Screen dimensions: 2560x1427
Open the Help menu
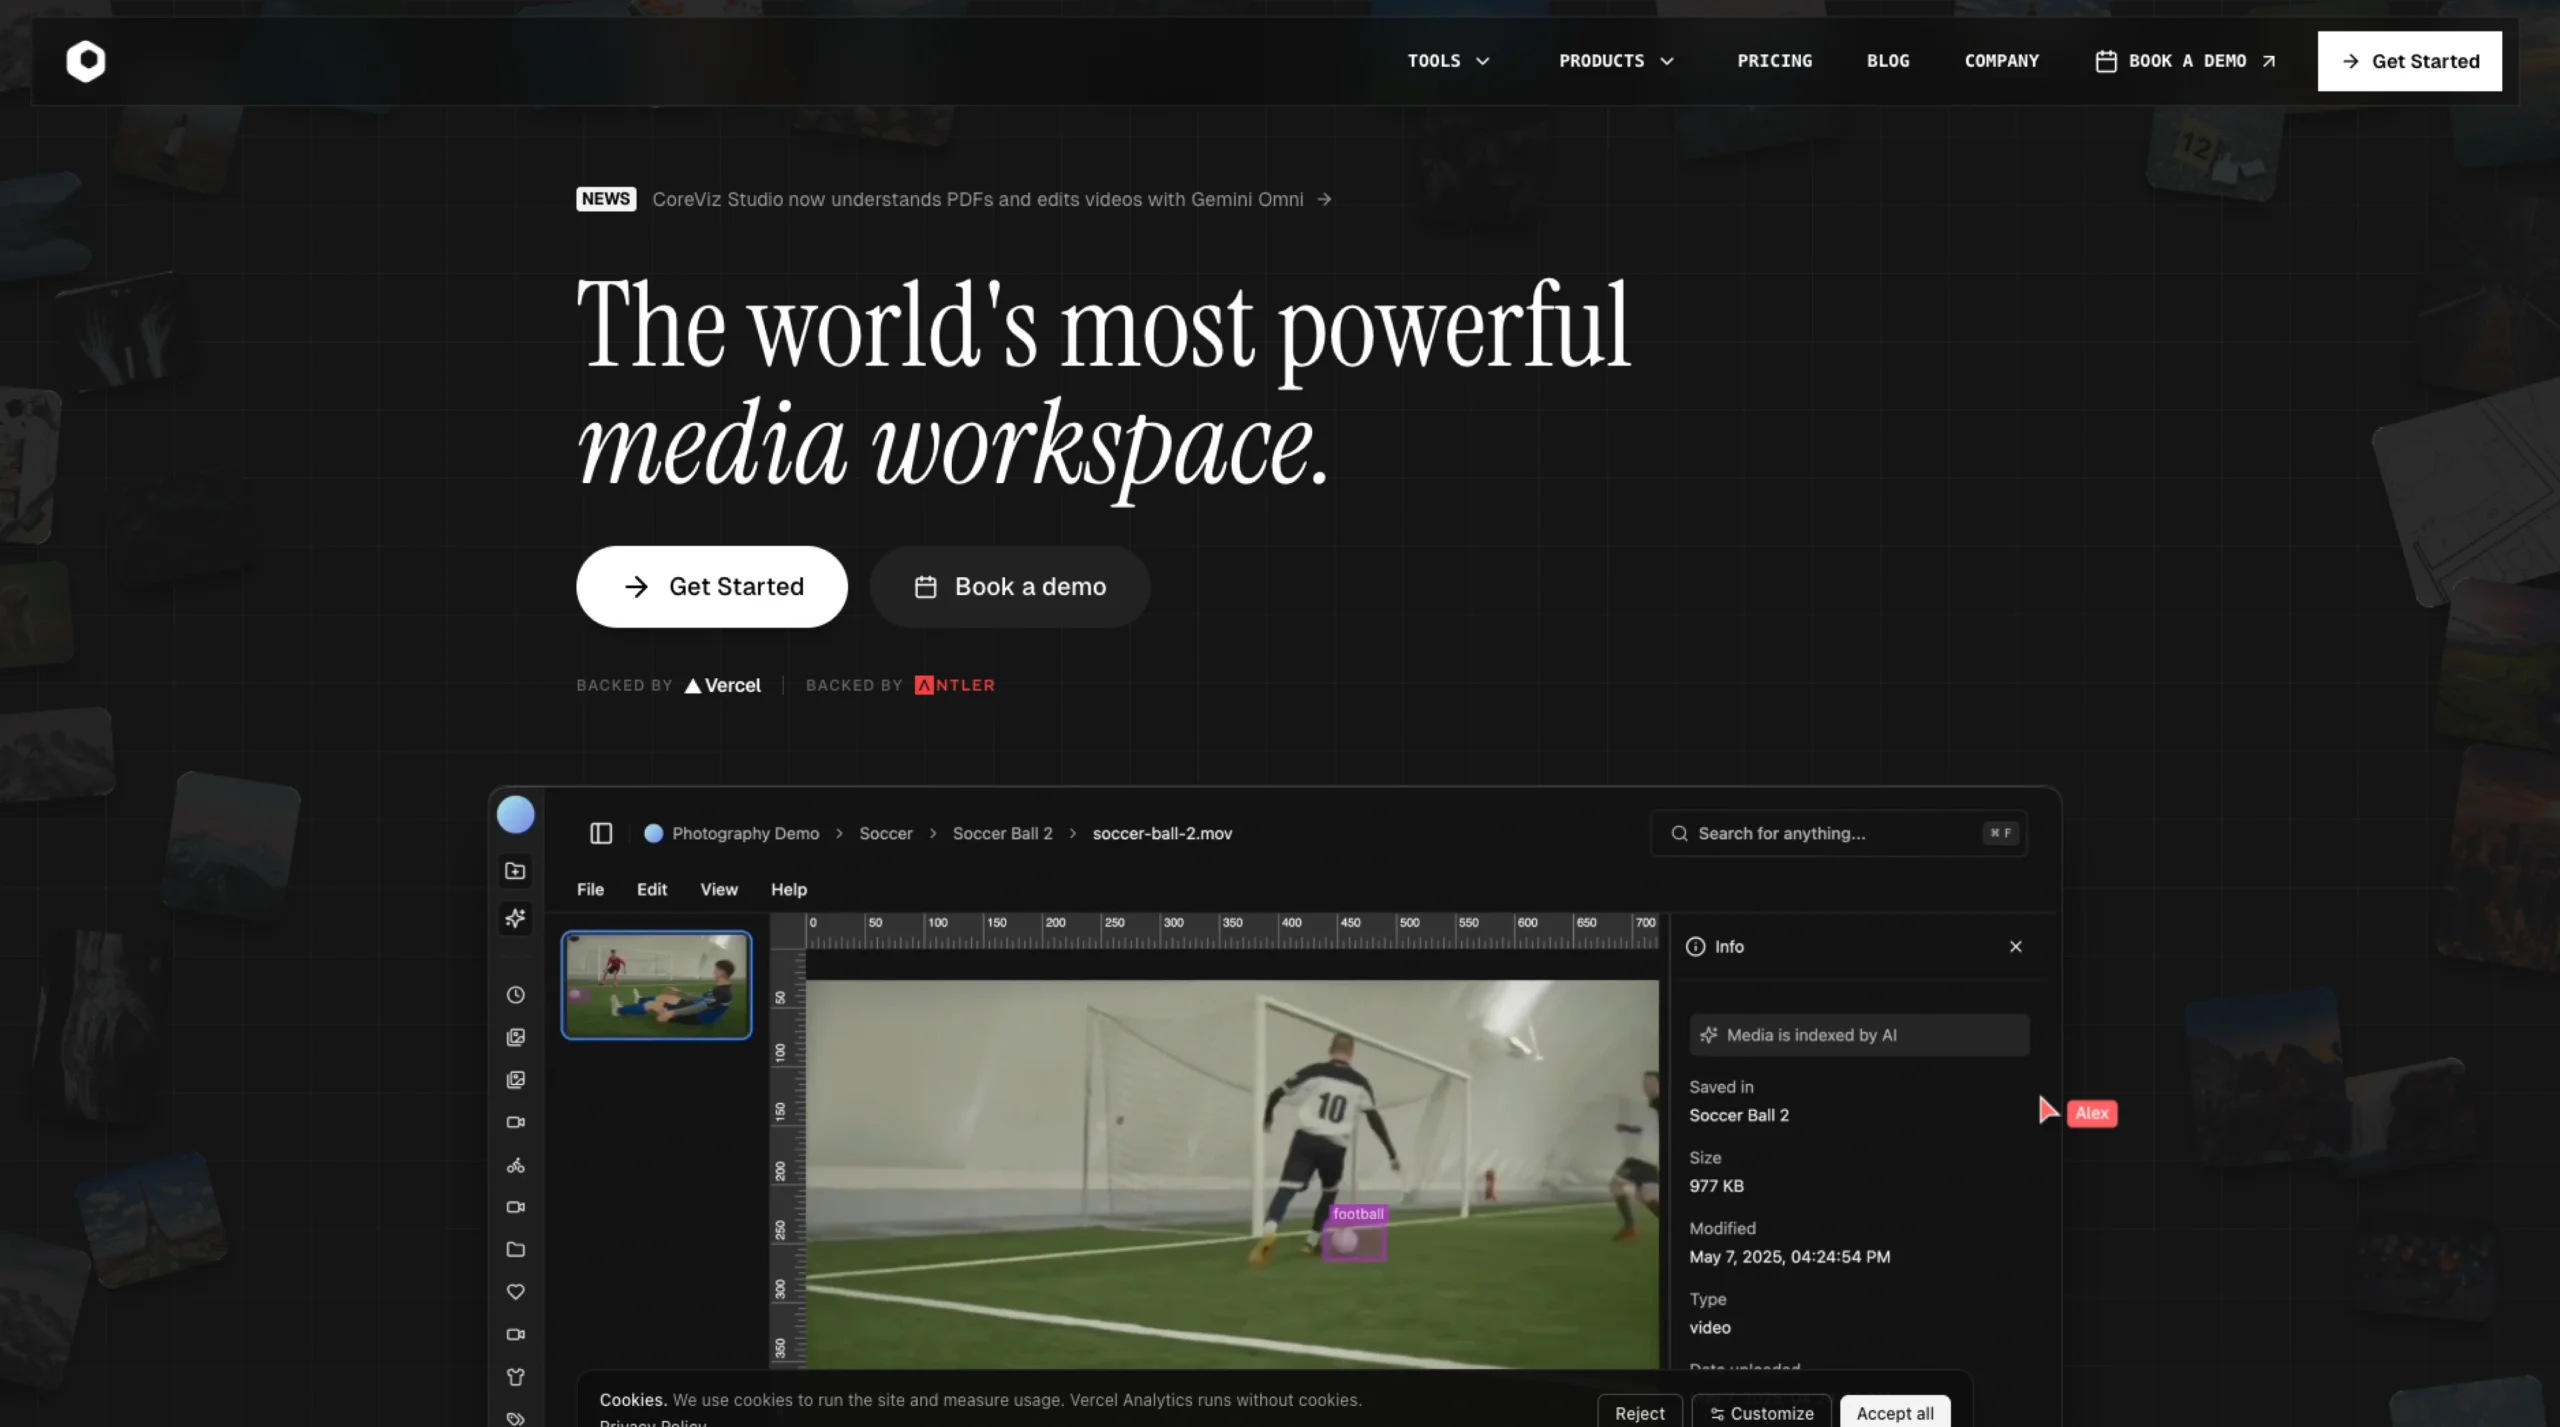[x=788, y=889]
